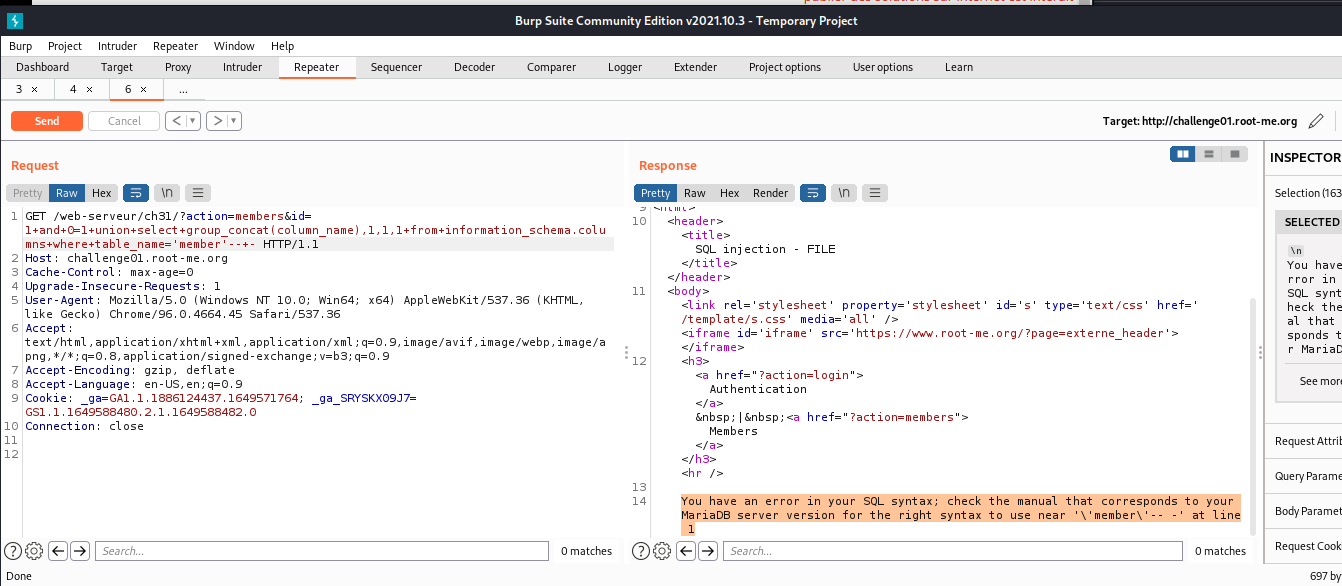Go back to previous request in history

[x=175, y=121]
